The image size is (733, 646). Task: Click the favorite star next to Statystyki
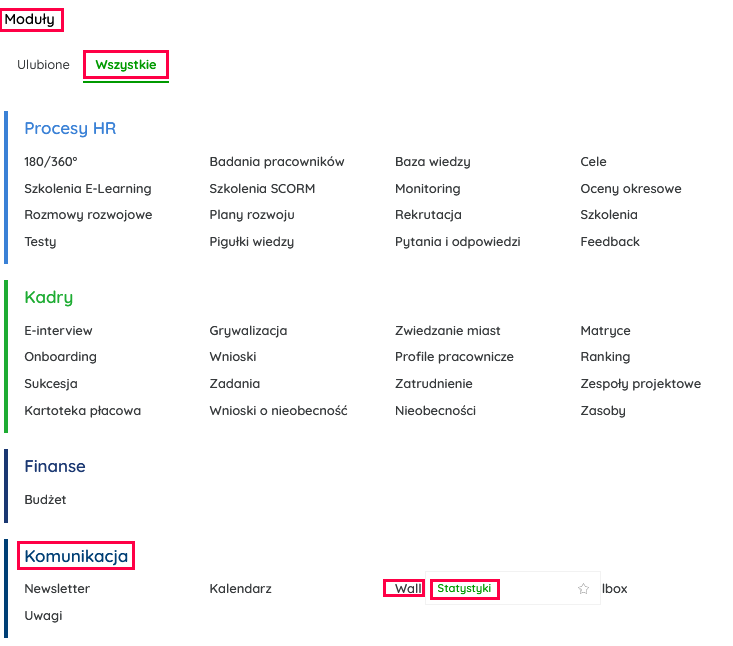pos(583,589)
